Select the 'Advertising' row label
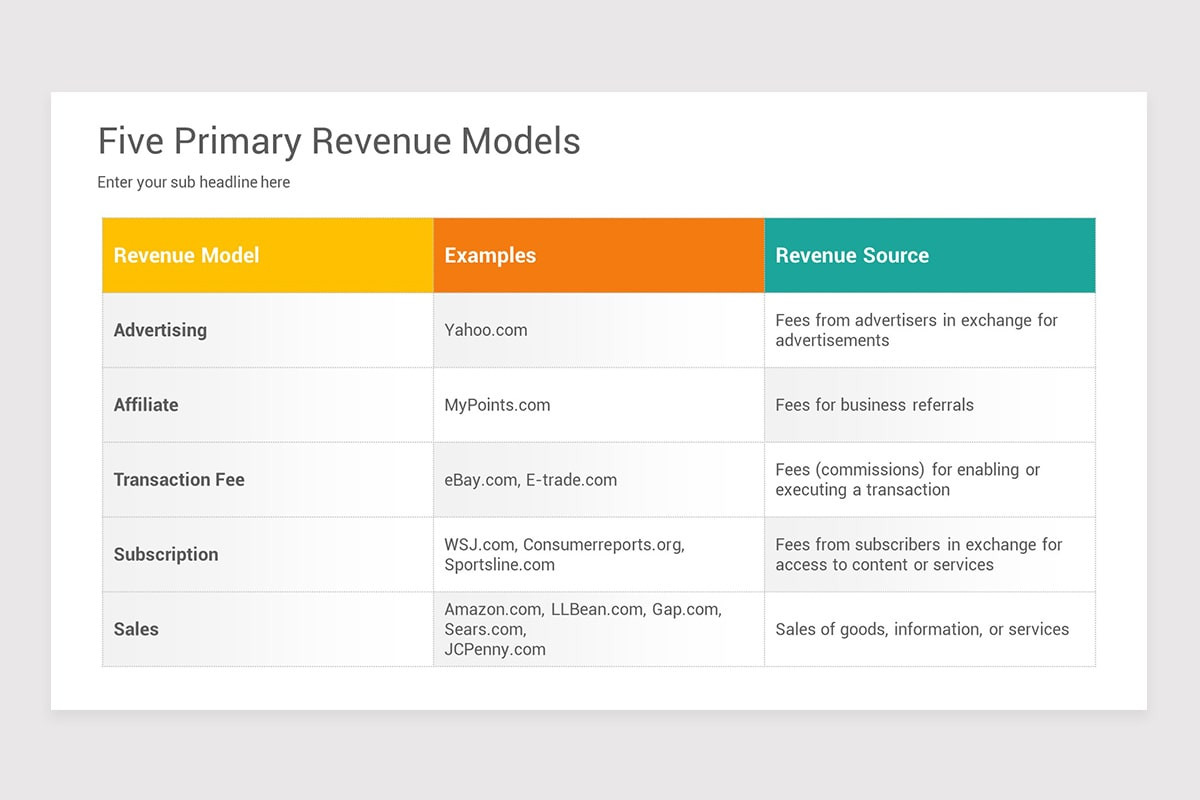 tap(160, 330)
